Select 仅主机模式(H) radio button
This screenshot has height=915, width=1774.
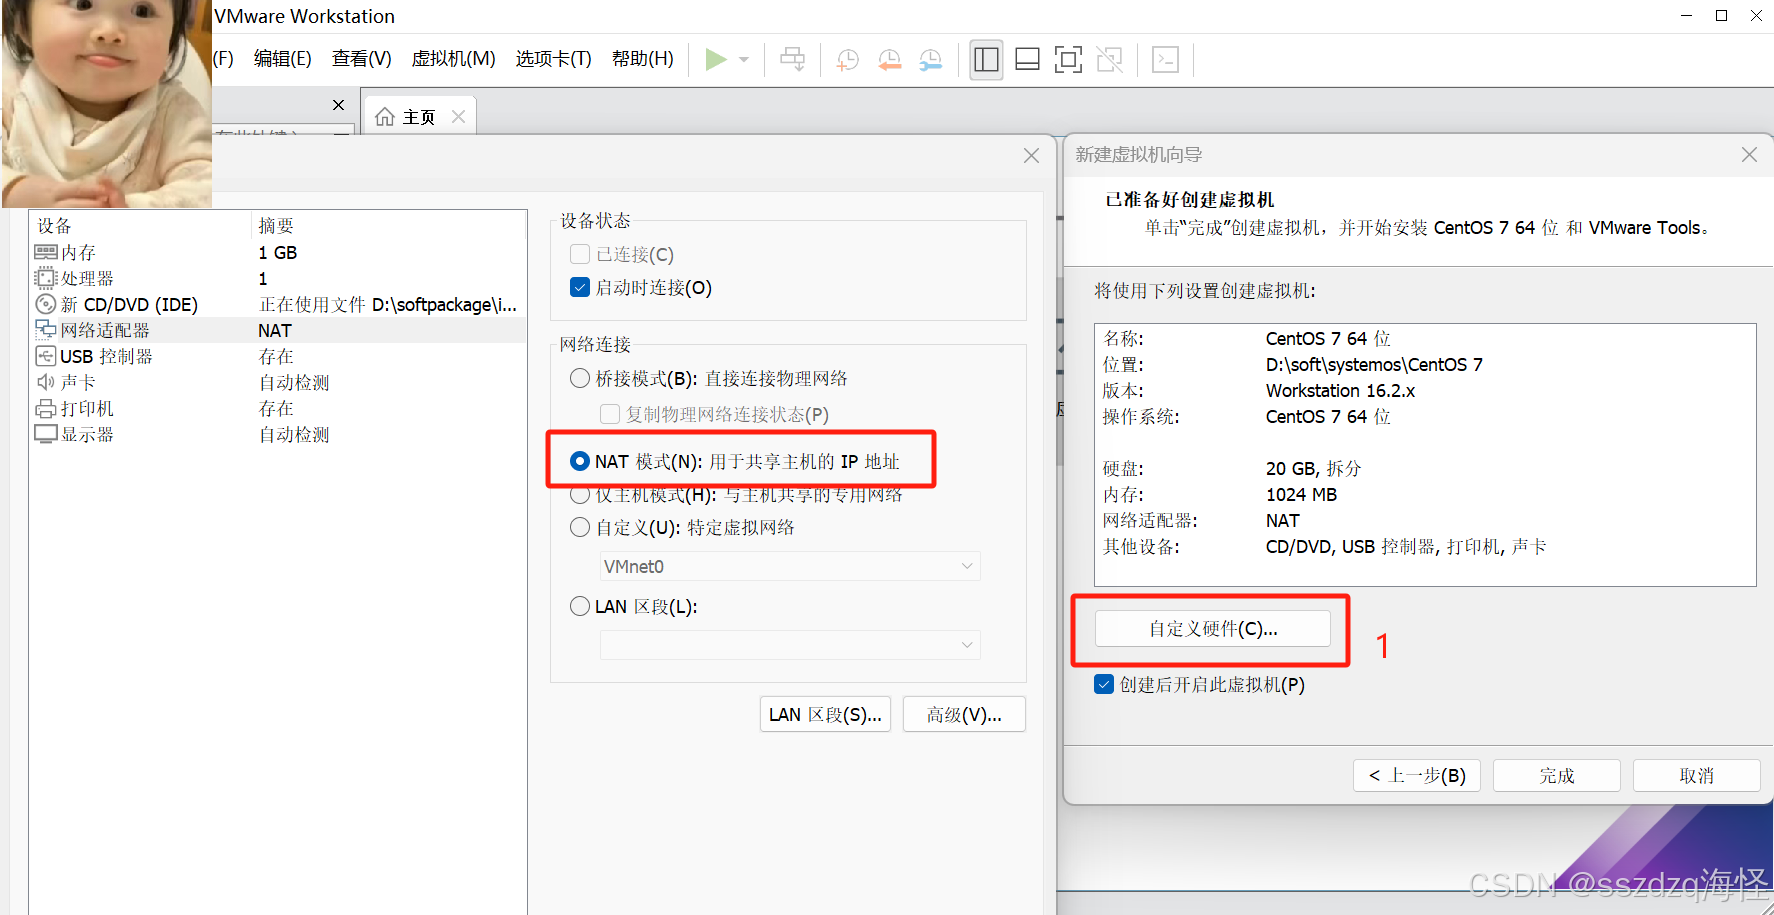pyautogui.click(x=580, y=495)
